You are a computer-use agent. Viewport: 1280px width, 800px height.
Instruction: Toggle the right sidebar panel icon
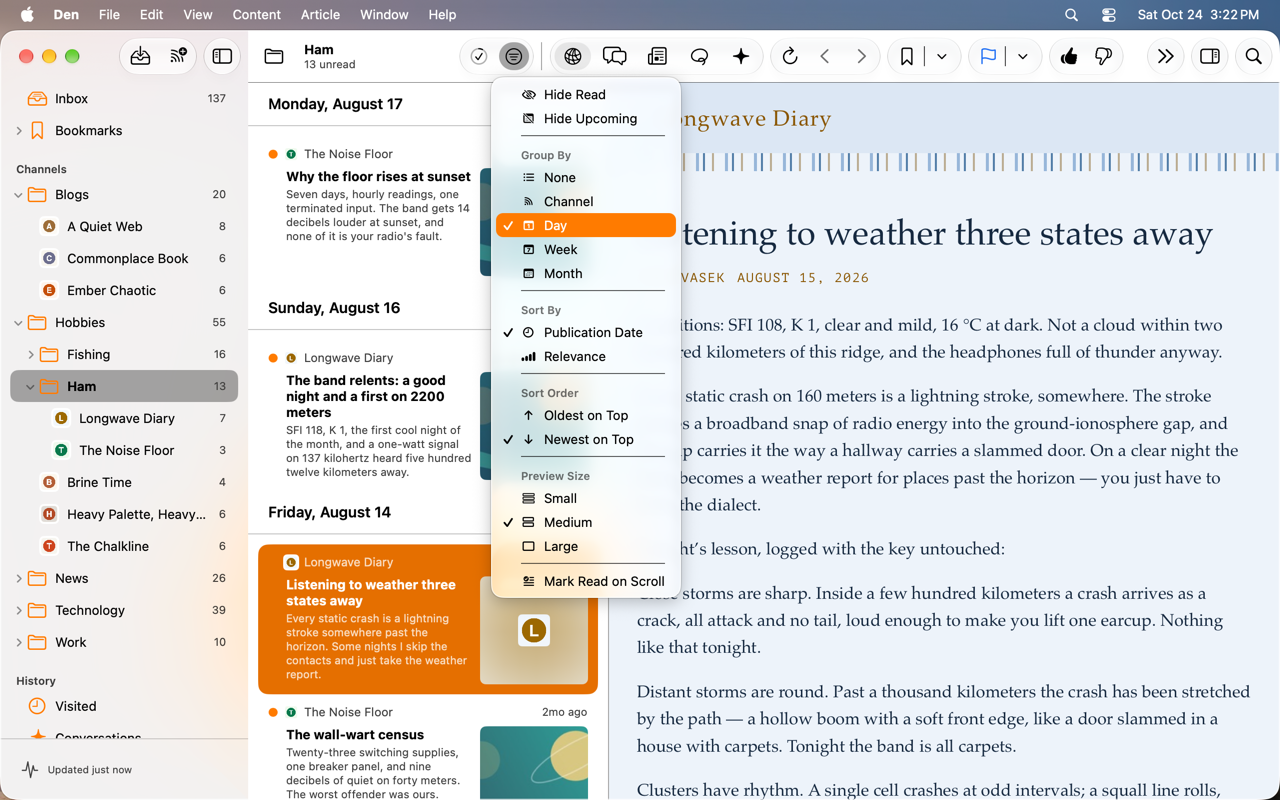[1210, 57]
